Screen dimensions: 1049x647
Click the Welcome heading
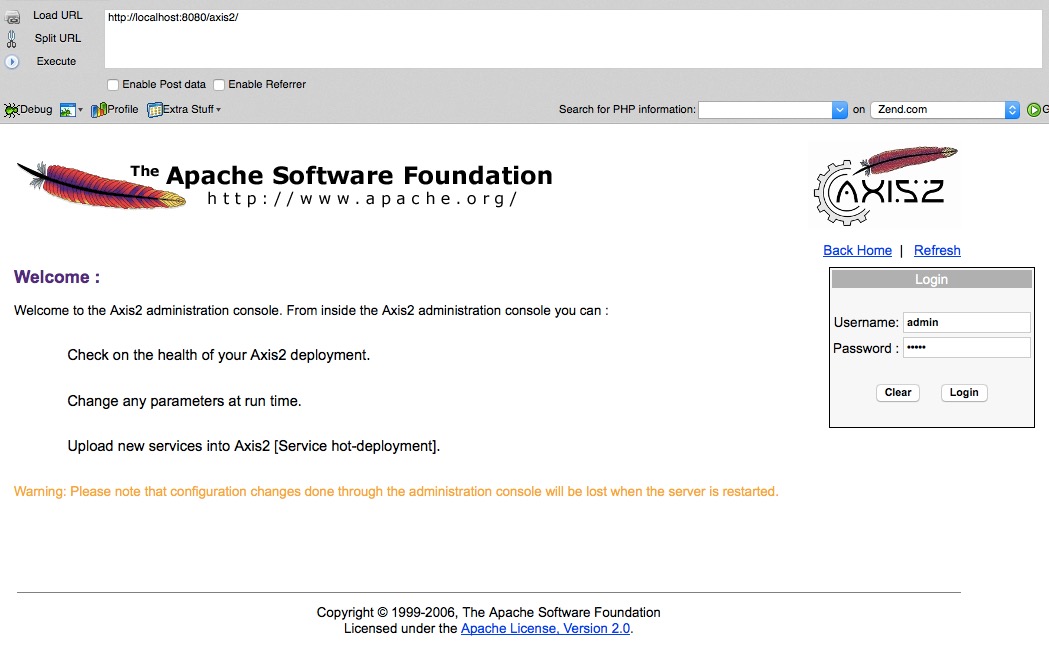click(57, 277)
